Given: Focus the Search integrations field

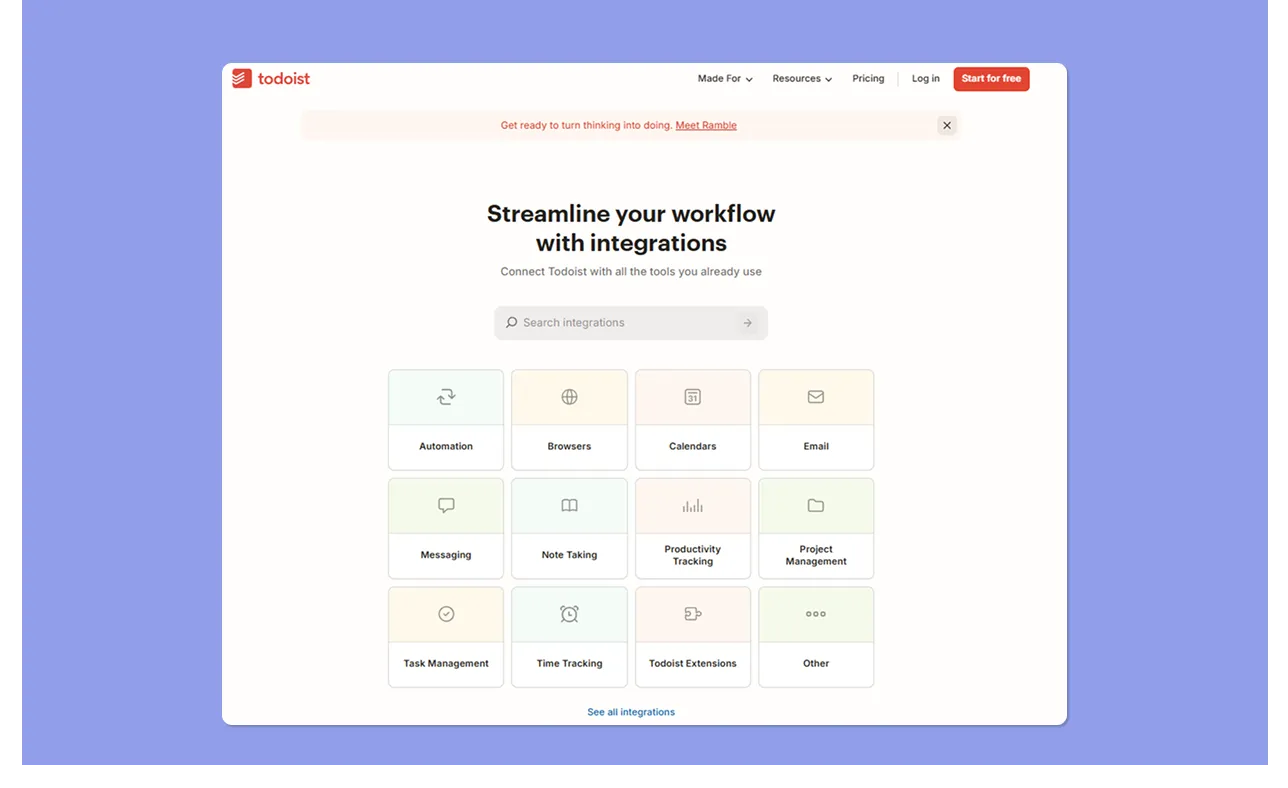Looking at the screenshot, I should (x=631, y=323).
